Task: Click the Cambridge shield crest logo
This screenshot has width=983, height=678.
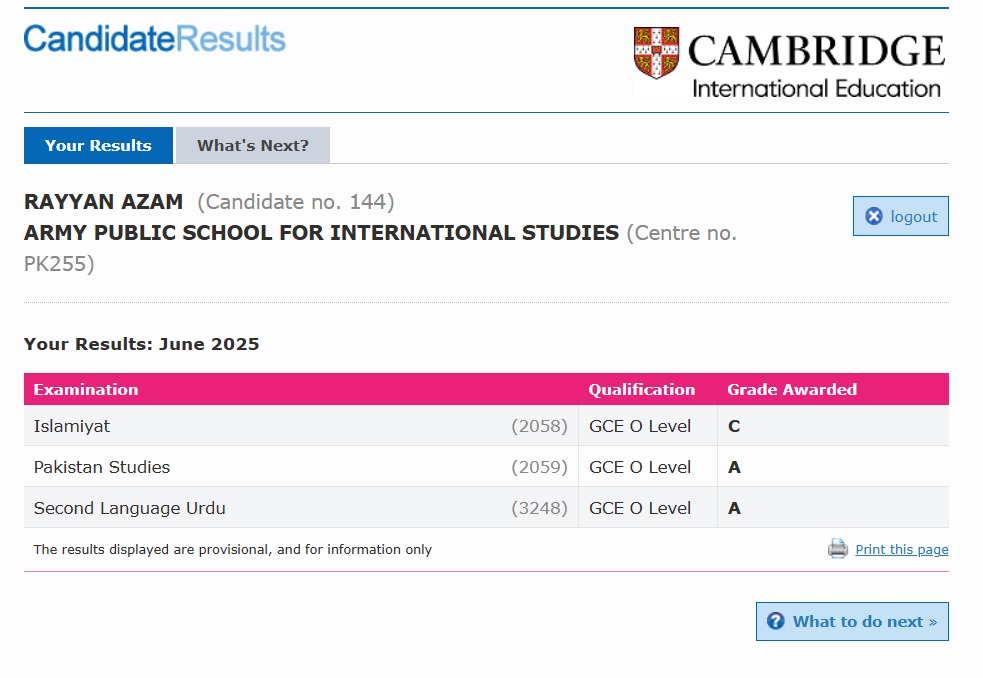Action: coord(656,53)
